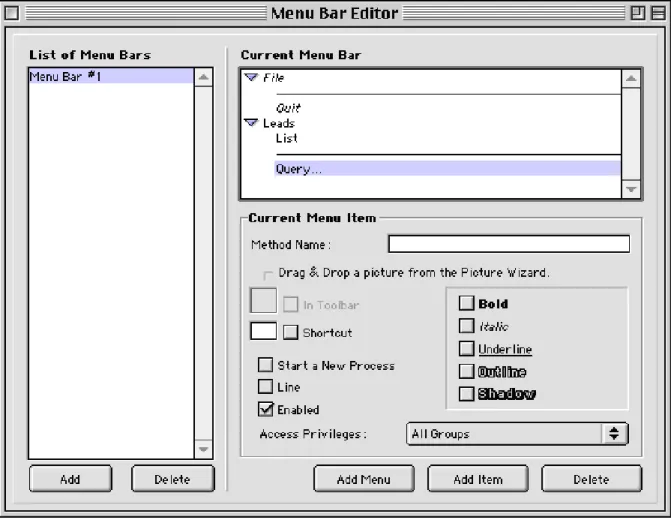The width and height of the screenshot is (671, 520).
Task: Click the window collapse box
Action: (658, 13)
